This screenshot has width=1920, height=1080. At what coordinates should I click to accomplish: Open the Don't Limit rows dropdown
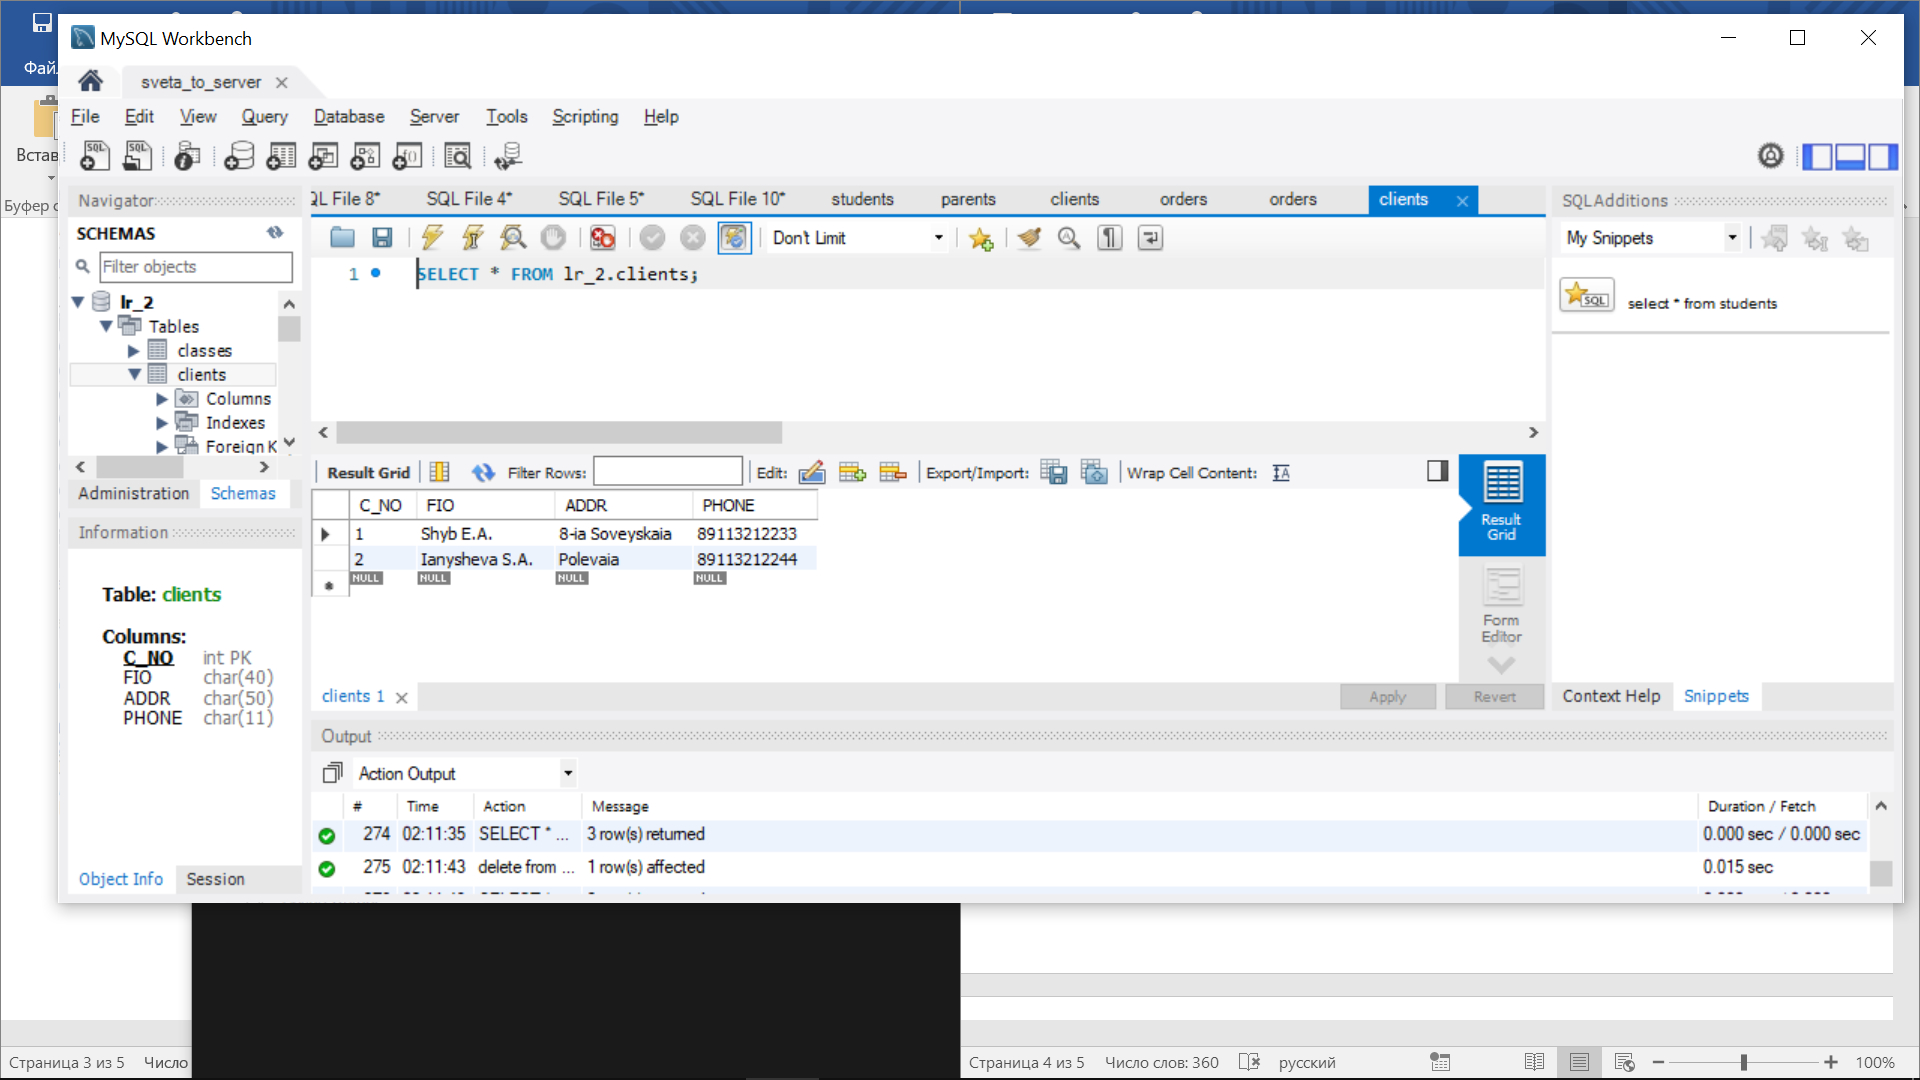(x=857, y=238)
